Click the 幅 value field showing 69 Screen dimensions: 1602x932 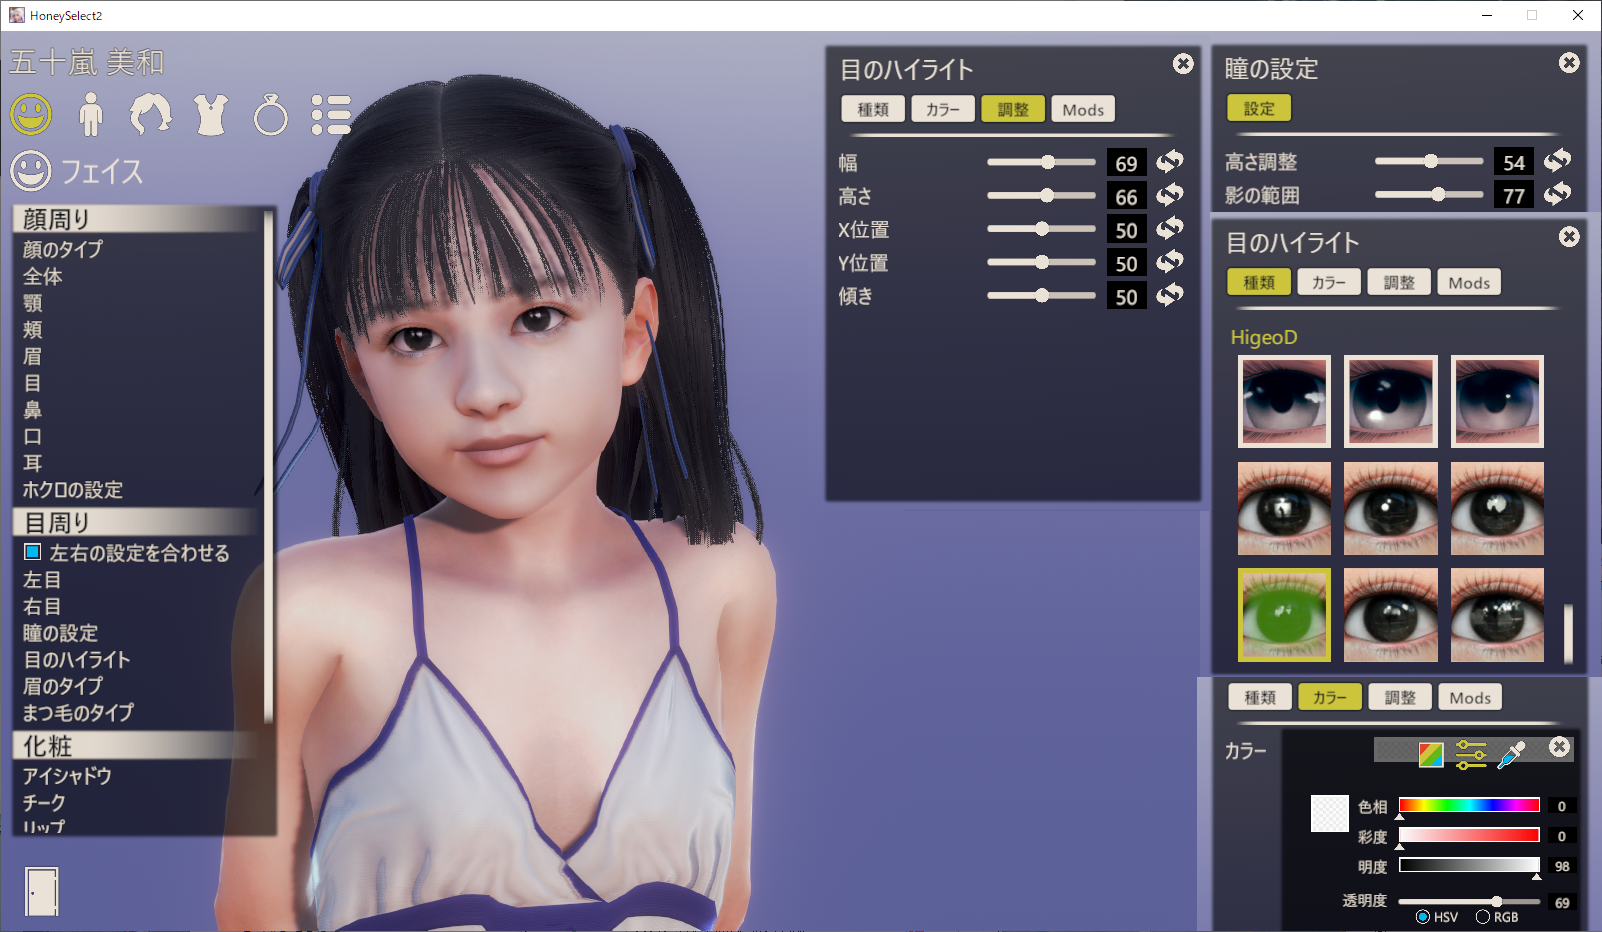(x=1127, y=163)
